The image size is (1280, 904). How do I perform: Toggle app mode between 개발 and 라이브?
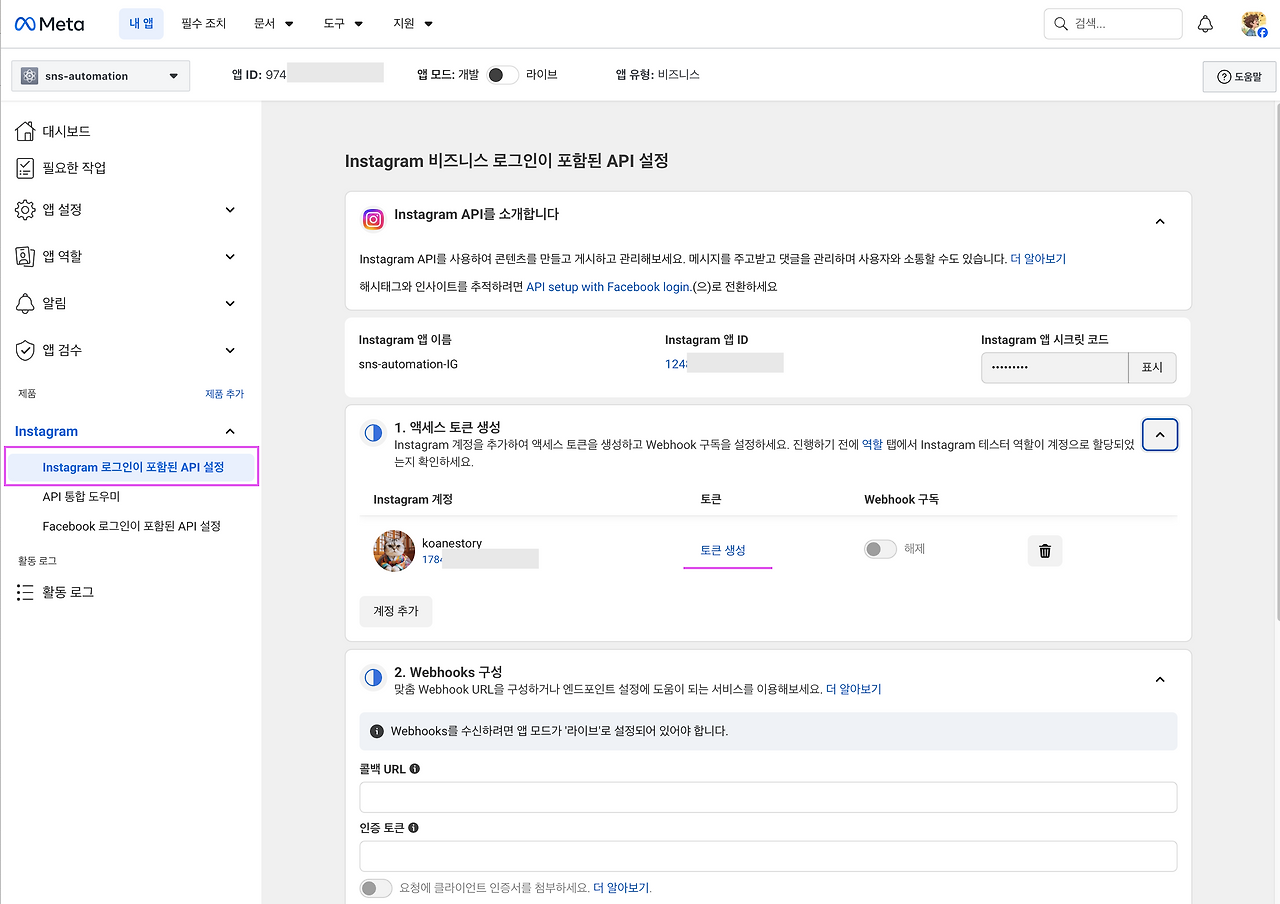[503, 75]
